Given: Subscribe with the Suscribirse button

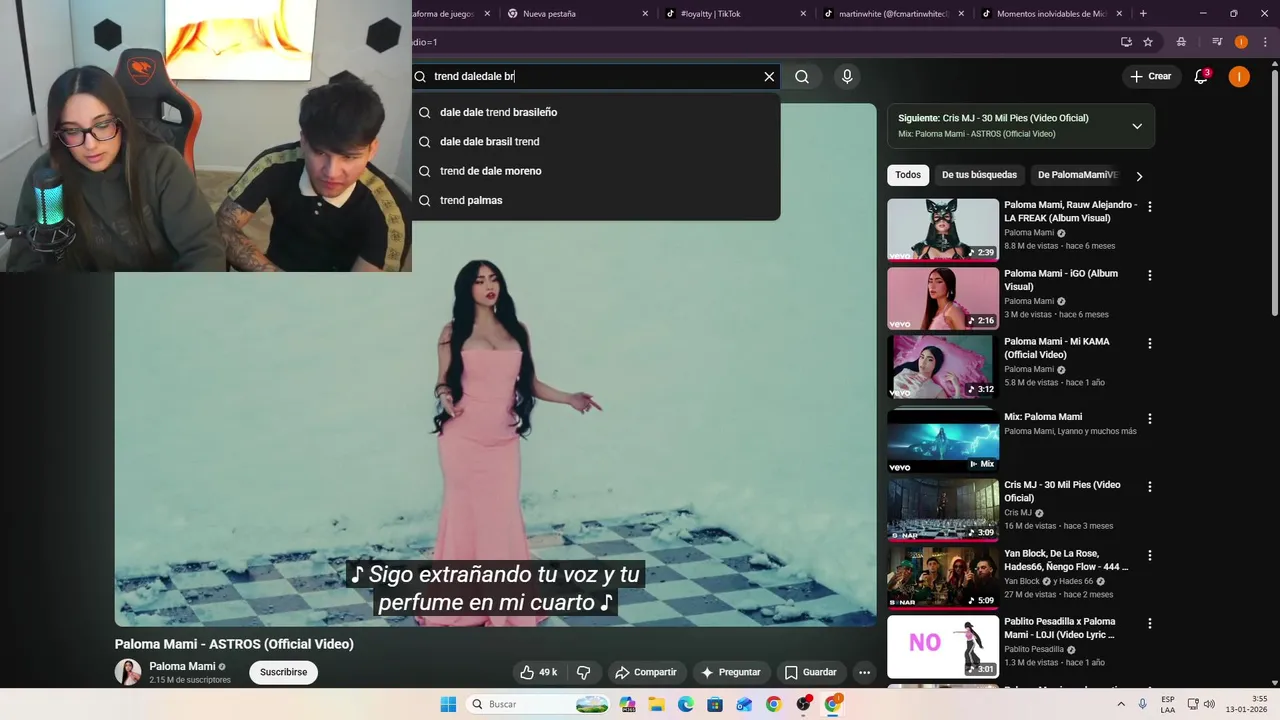Looking at the screenshot, I should point(283,672).
